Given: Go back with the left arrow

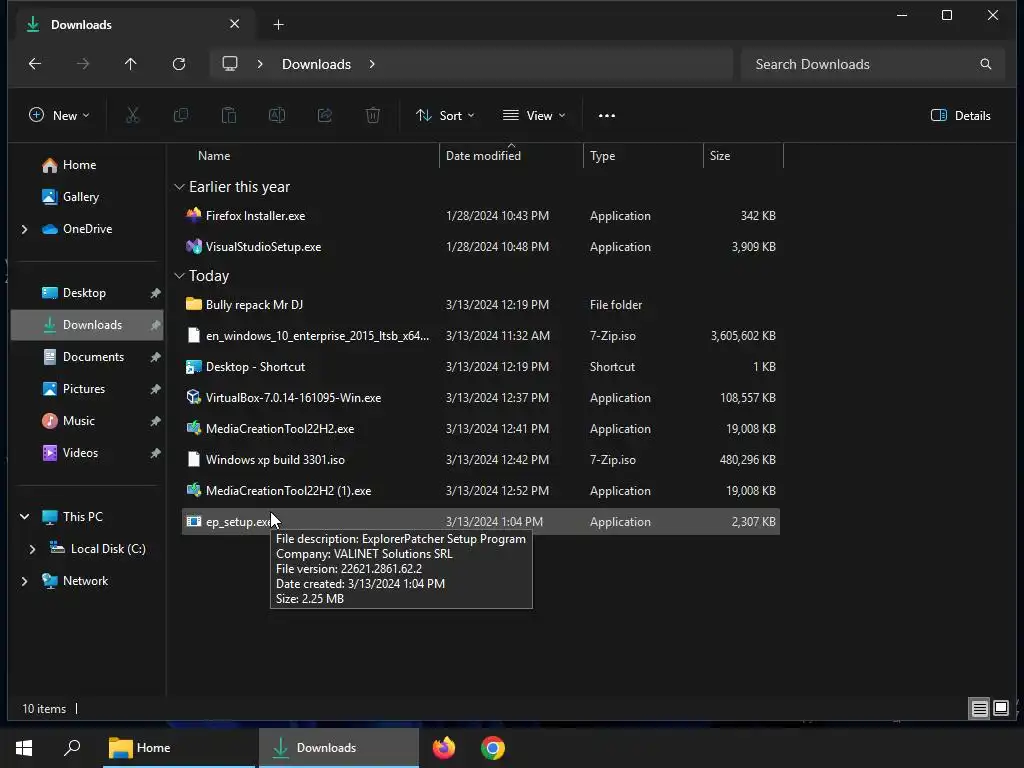Looking at the screenshot, I should (x=35, y=64).
